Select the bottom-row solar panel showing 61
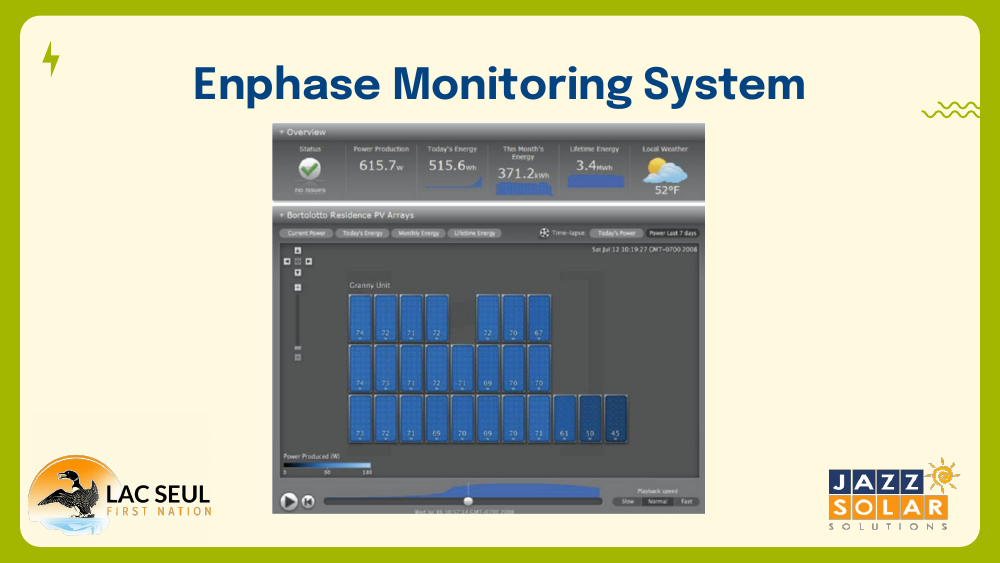The height and width of the screenshot is (563, 1000). pyautogui.click(x=564, y=419)
